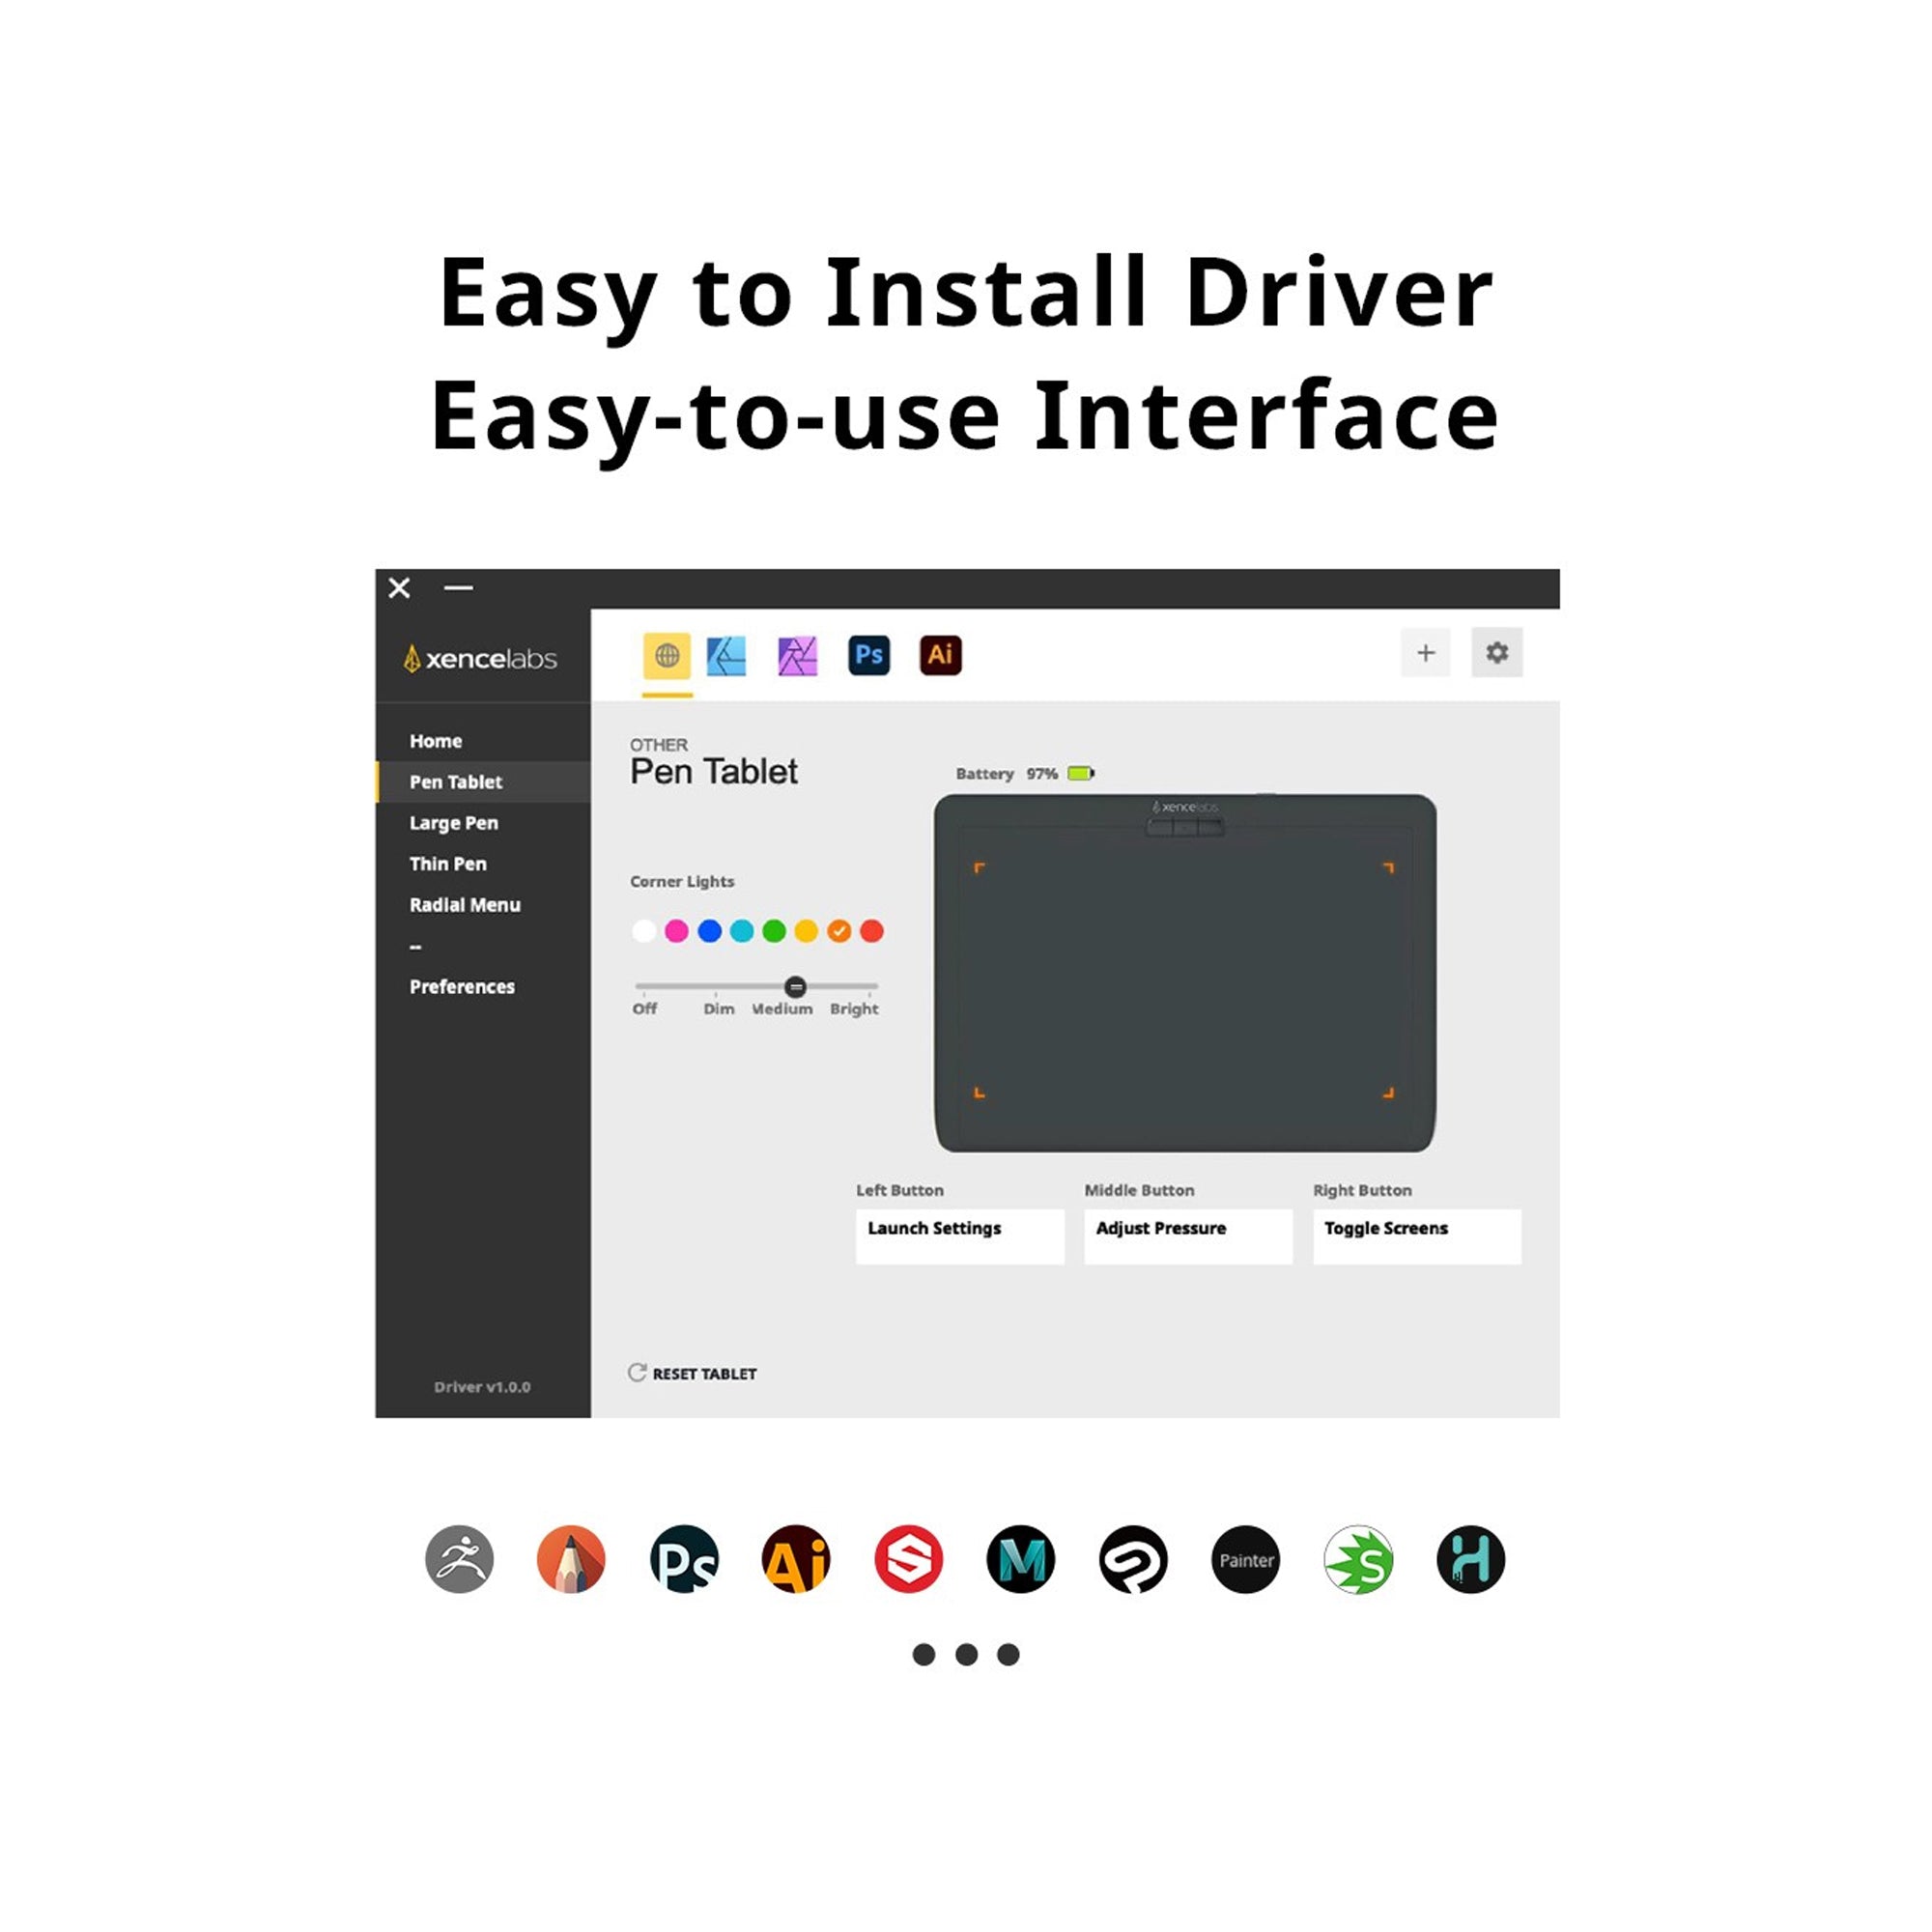Image resolution: width=1932 pixels, height=1932 pixels.
Task: Select the Photoshop app profile icon
Action: pos(868,655)
